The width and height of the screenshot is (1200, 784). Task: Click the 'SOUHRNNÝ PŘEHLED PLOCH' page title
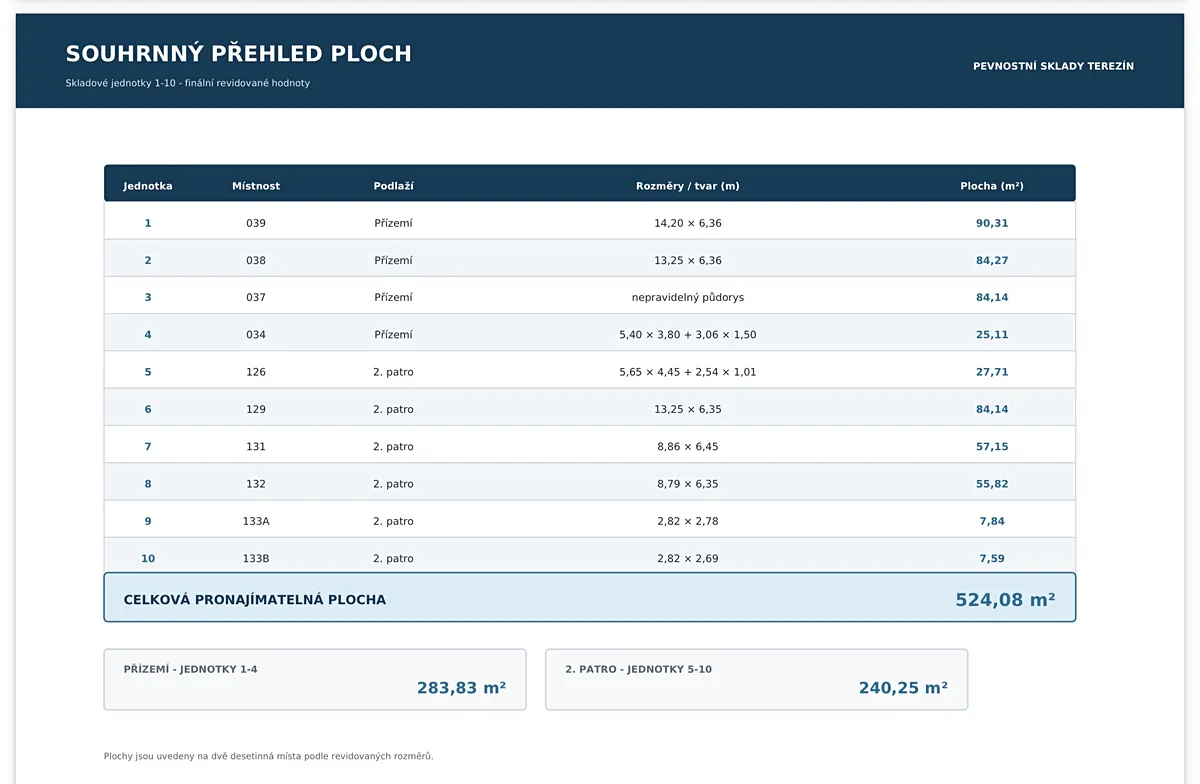[238, 54]
